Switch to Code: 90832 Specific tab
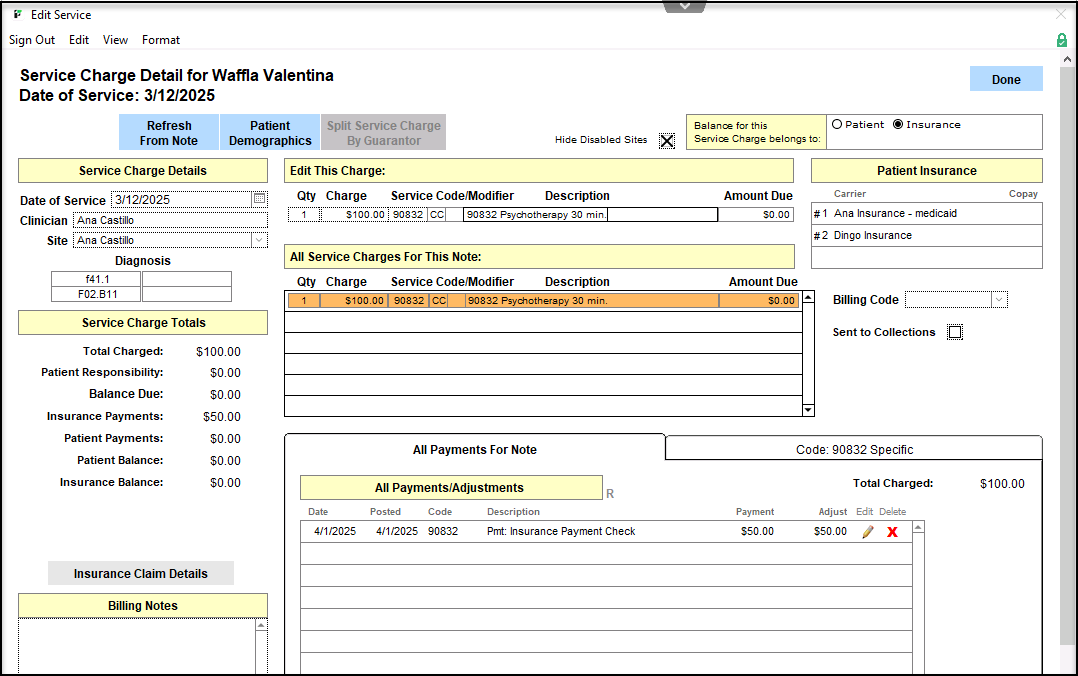 854,450
